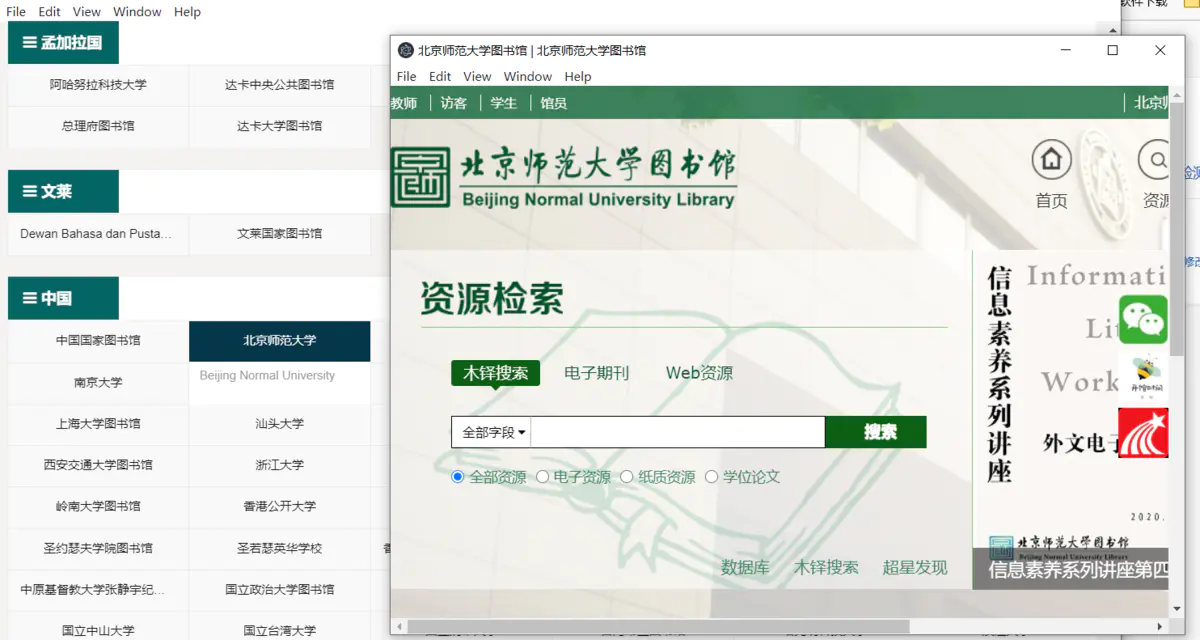Open 达卡中央公共图书馆 entry

[279, 85]
